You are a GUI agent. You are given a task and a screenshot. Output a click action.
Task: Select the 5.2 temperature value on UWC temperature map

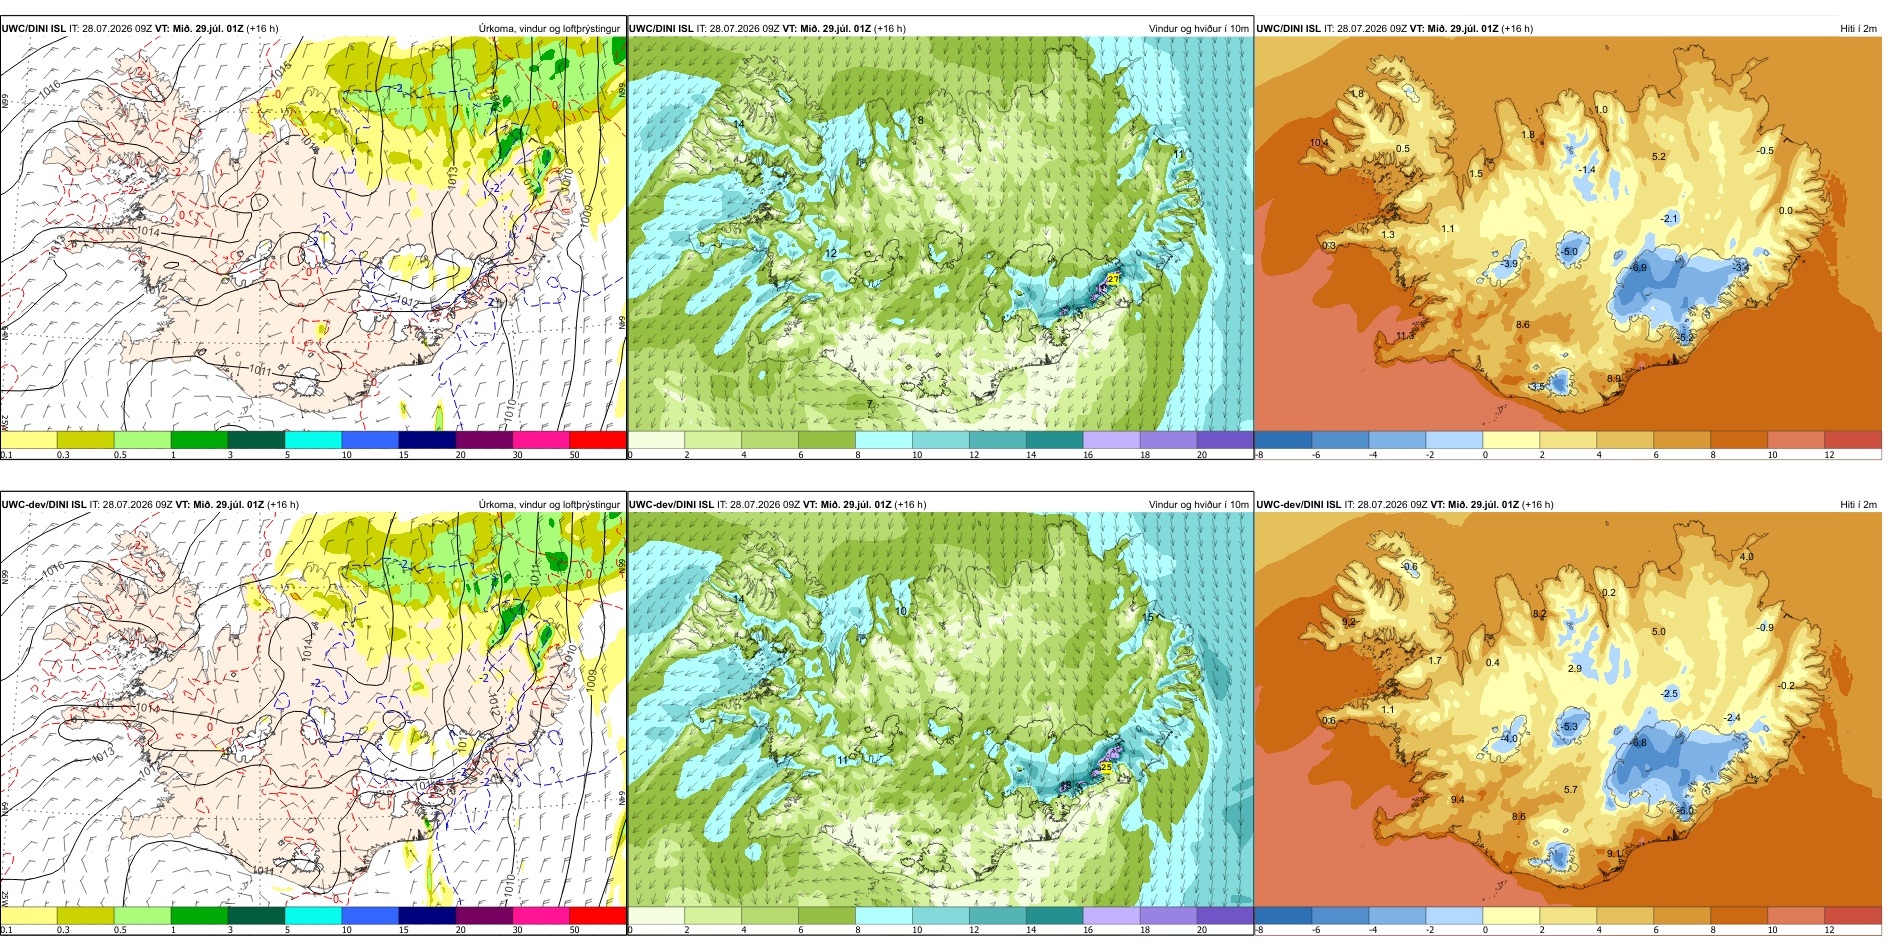tap(1659, 156)
